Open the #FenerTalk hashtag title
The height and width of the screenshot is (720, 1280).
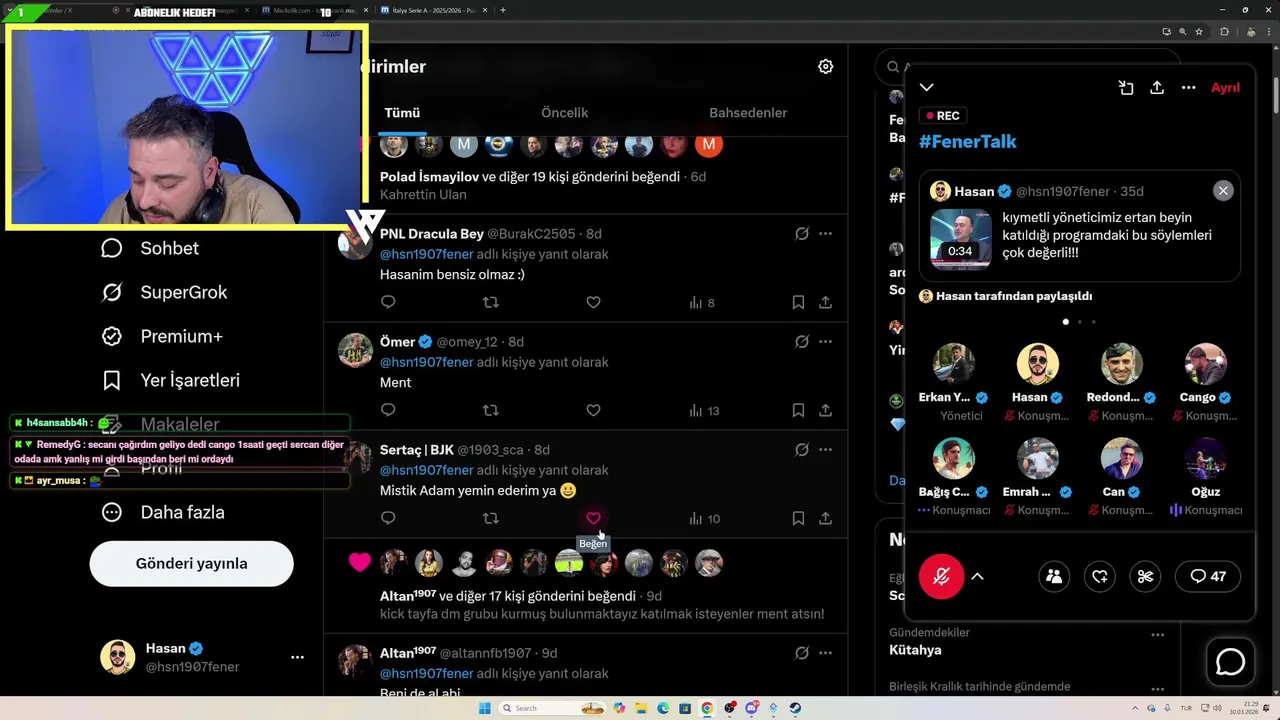click(967, 141)
